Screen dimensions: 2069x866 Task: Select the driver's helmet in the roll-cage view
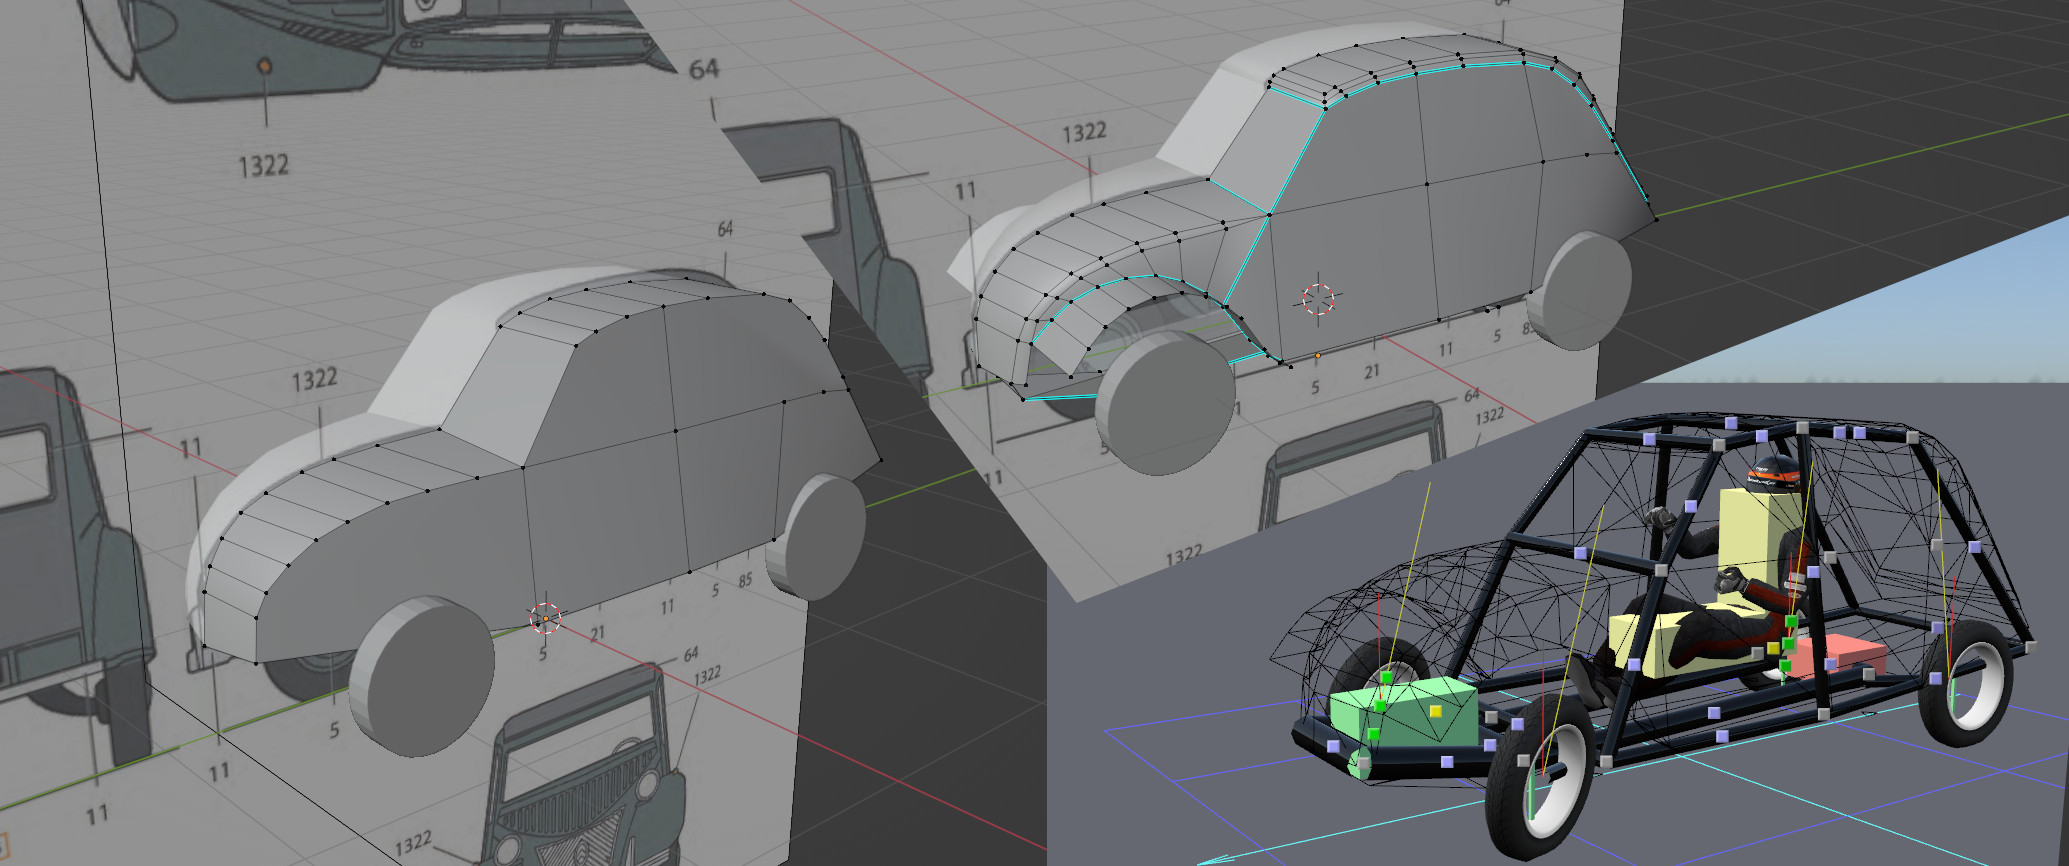pyautogui.click(x=1774, y=474)
